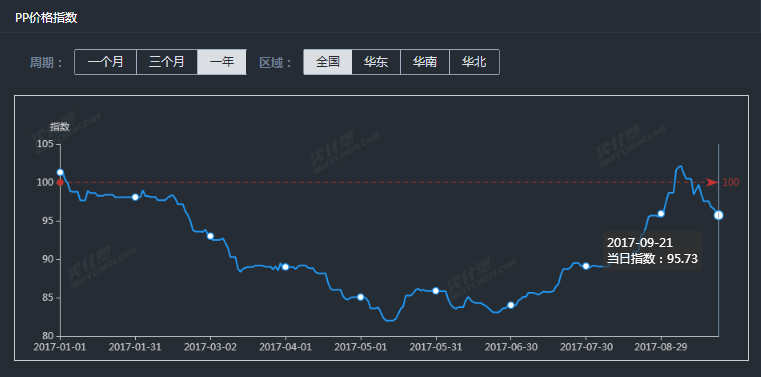The image size is (761, 377).
Task: Click the chart marker for 2017-06-30
Action: click(511, 305)
